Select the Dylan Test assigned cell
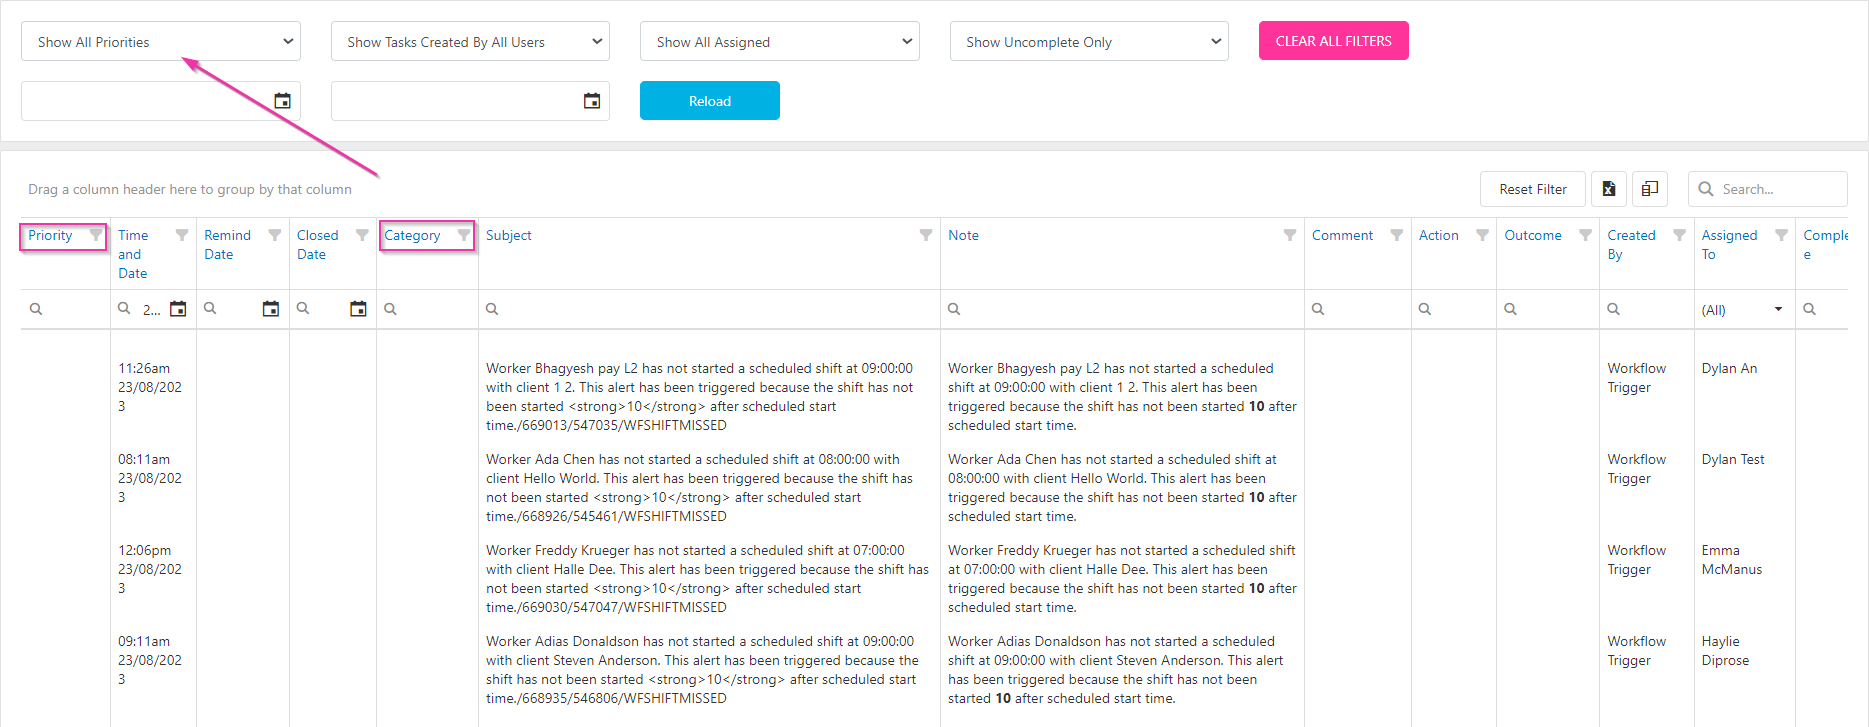 (x=1733, y=459)
